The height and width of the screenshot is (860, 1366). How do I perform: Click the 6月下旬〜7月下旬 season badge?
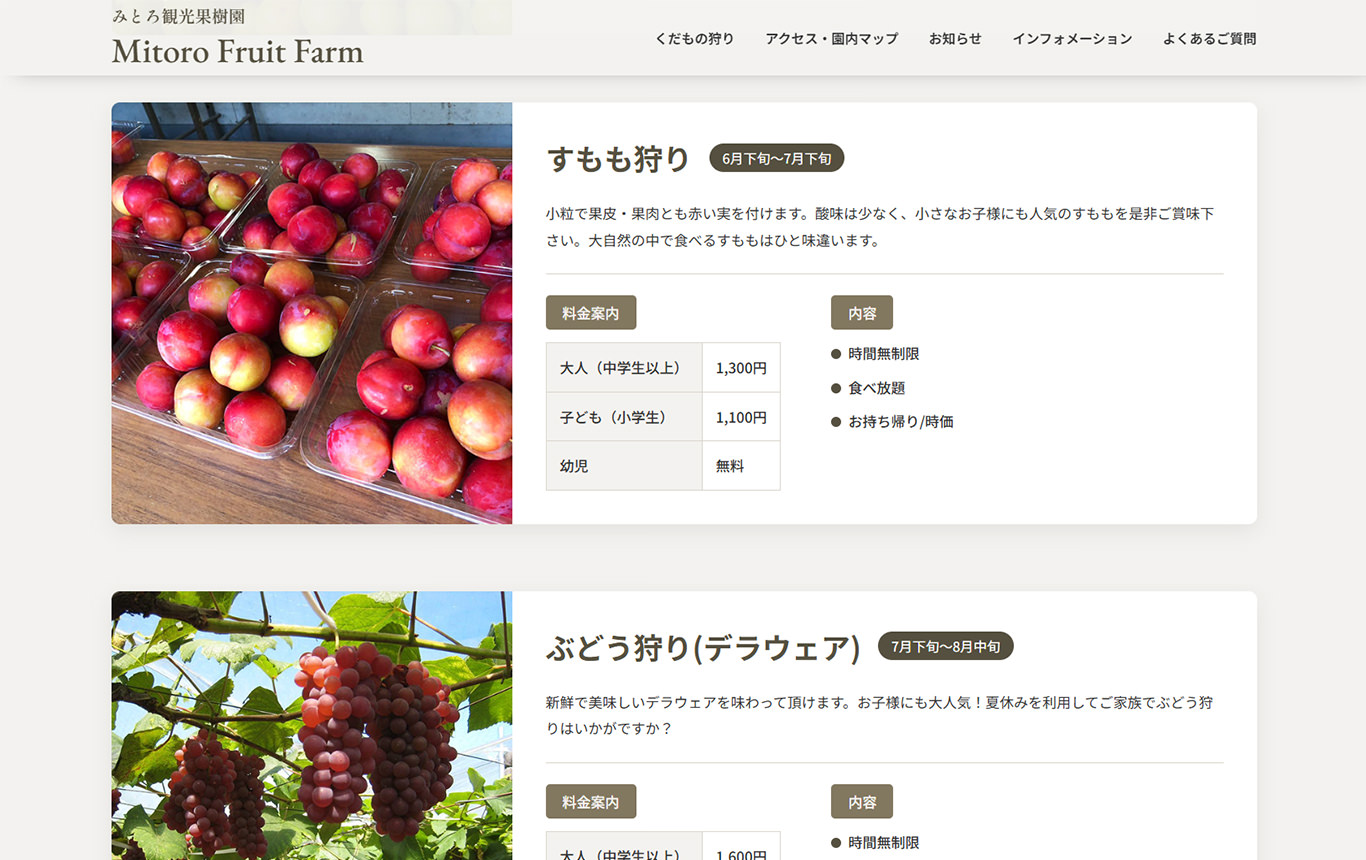pyautogui.click(x=777, y=158)
